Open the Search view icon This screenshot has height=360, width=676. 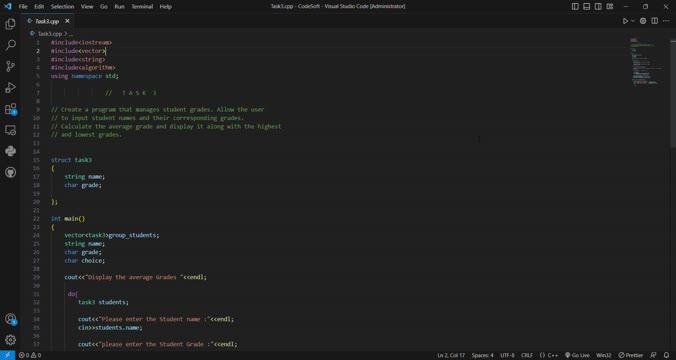pyautogui.click(x=10, y=45)
